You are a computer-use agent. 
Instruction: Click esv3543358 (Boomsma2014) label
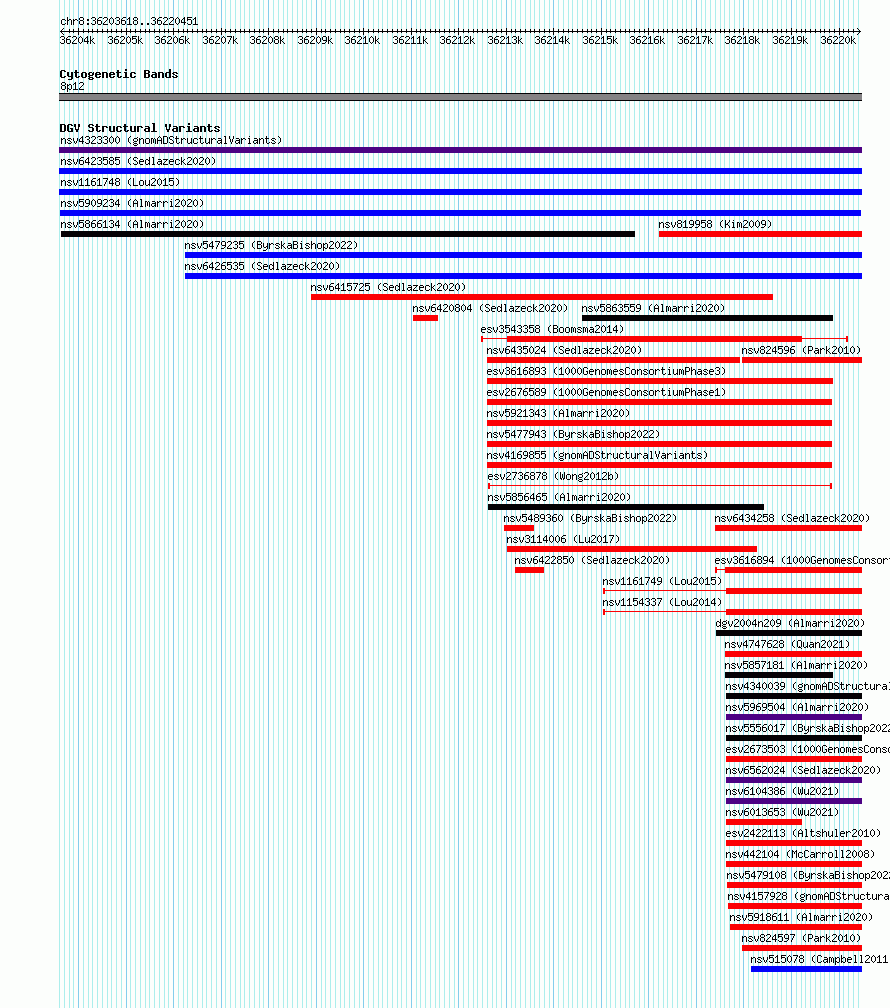552,329
